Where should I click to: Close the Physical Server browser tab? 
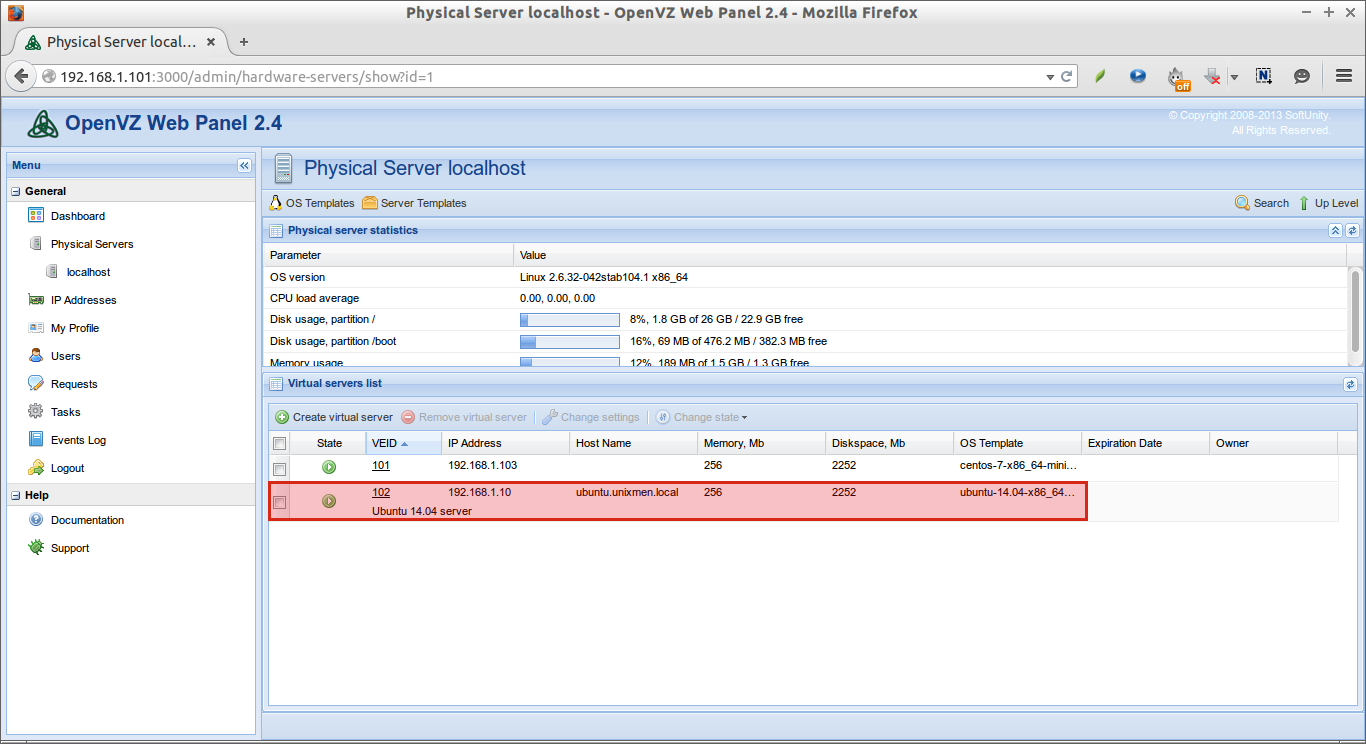pyautogui.click(x=211, y=42)
